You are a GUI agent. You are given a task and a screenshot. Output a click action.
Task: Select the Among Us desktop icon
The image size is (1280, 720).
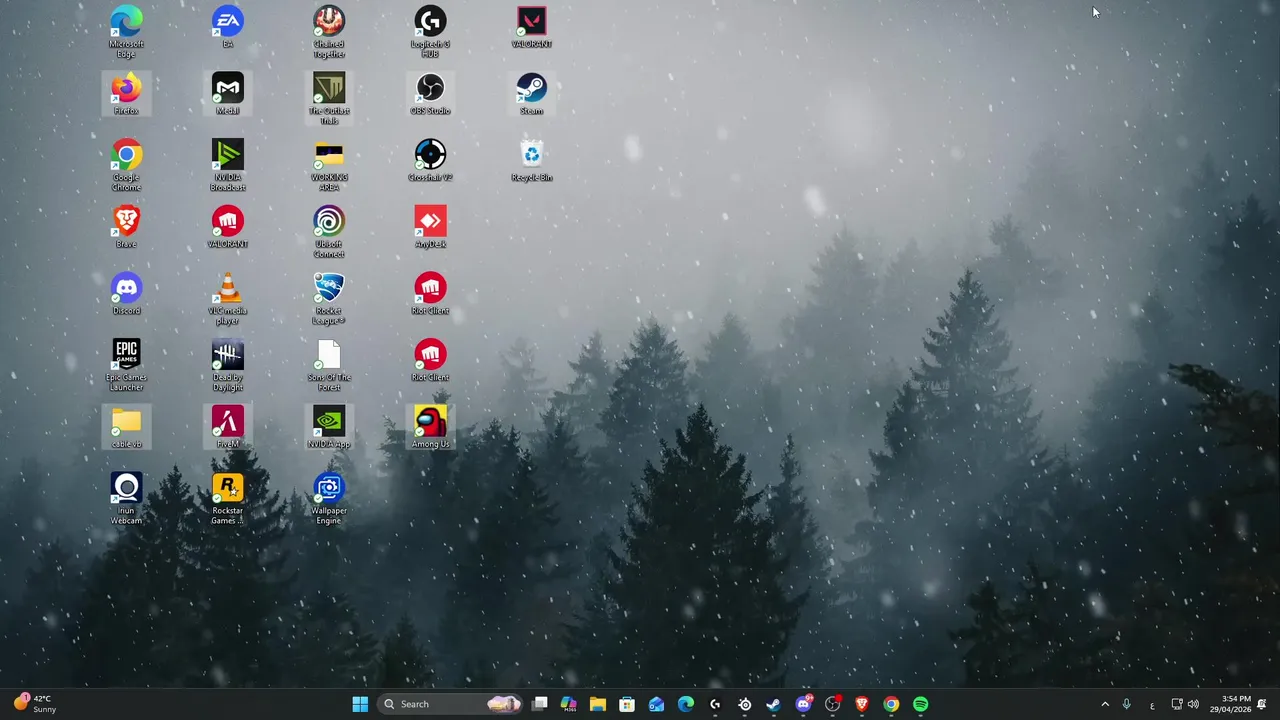coord(431,427)
